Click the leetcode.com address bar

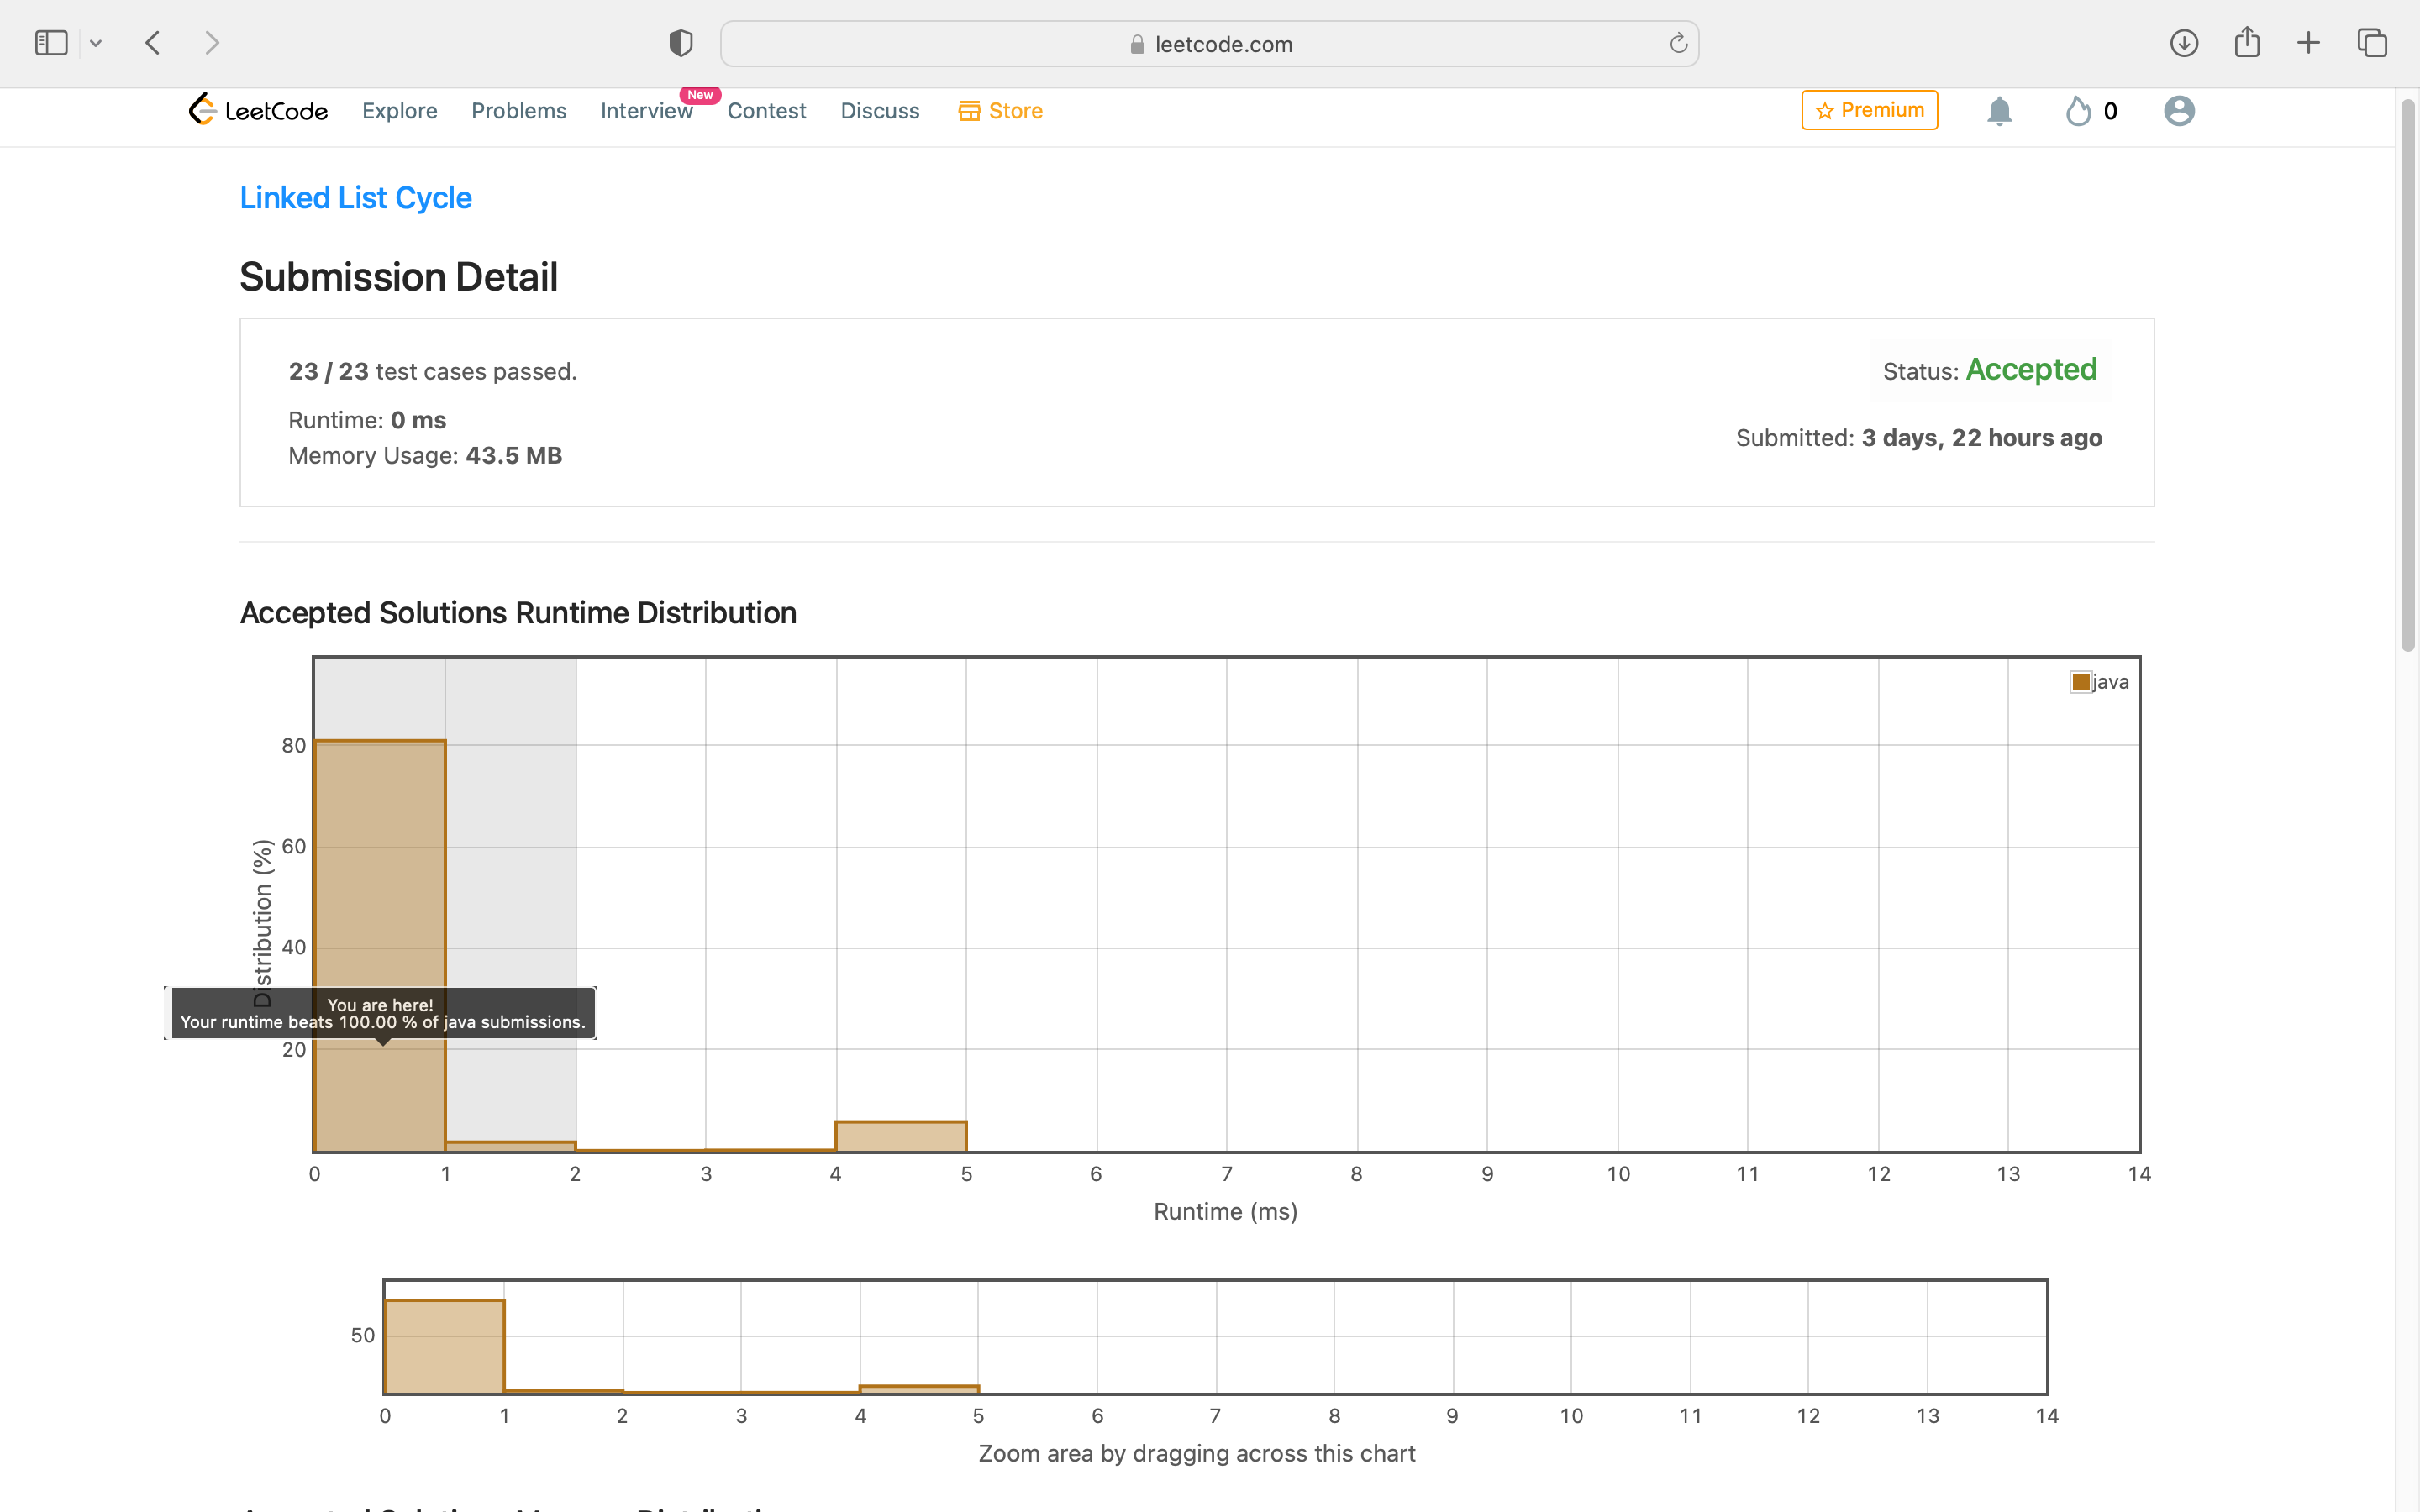point(1208,44)
